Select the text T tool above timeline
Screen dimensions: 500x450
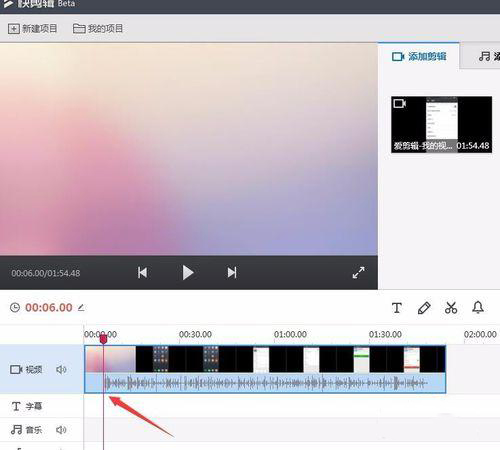click(x=397, y=308)
